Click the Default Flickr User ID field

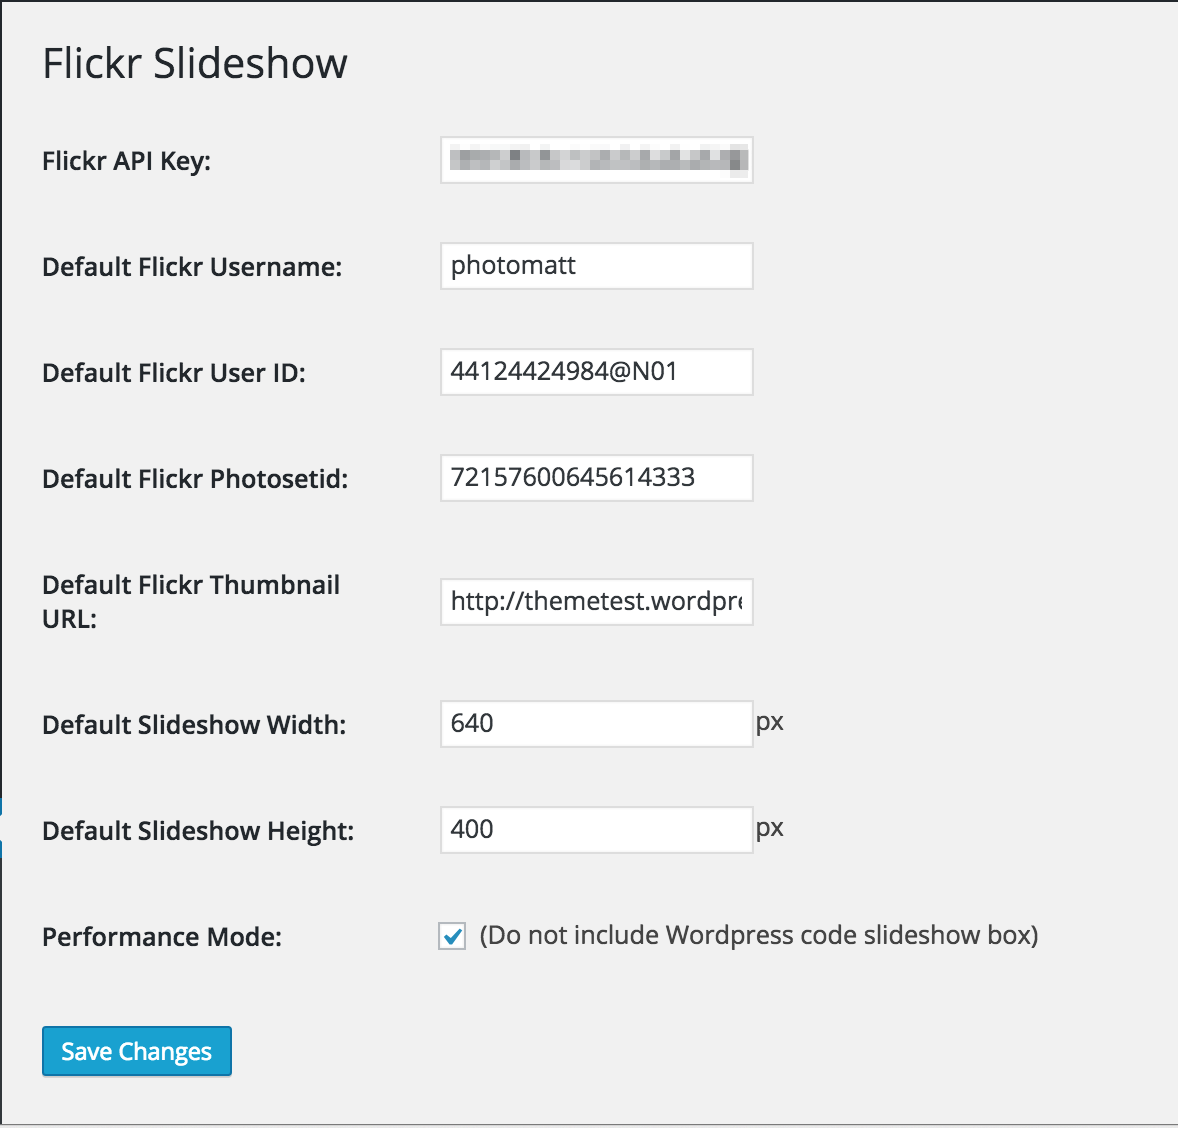597,372
